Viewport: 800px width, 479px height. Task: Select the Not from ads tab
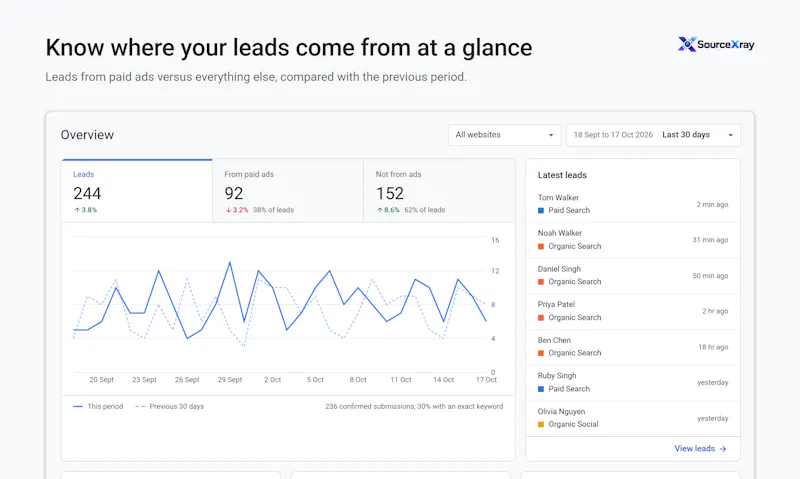tap(439, 191)
